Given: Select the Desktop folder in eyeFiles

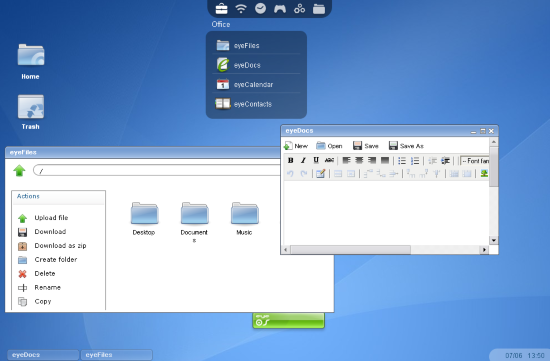Looking at the screenshot, I should point(144,219).
